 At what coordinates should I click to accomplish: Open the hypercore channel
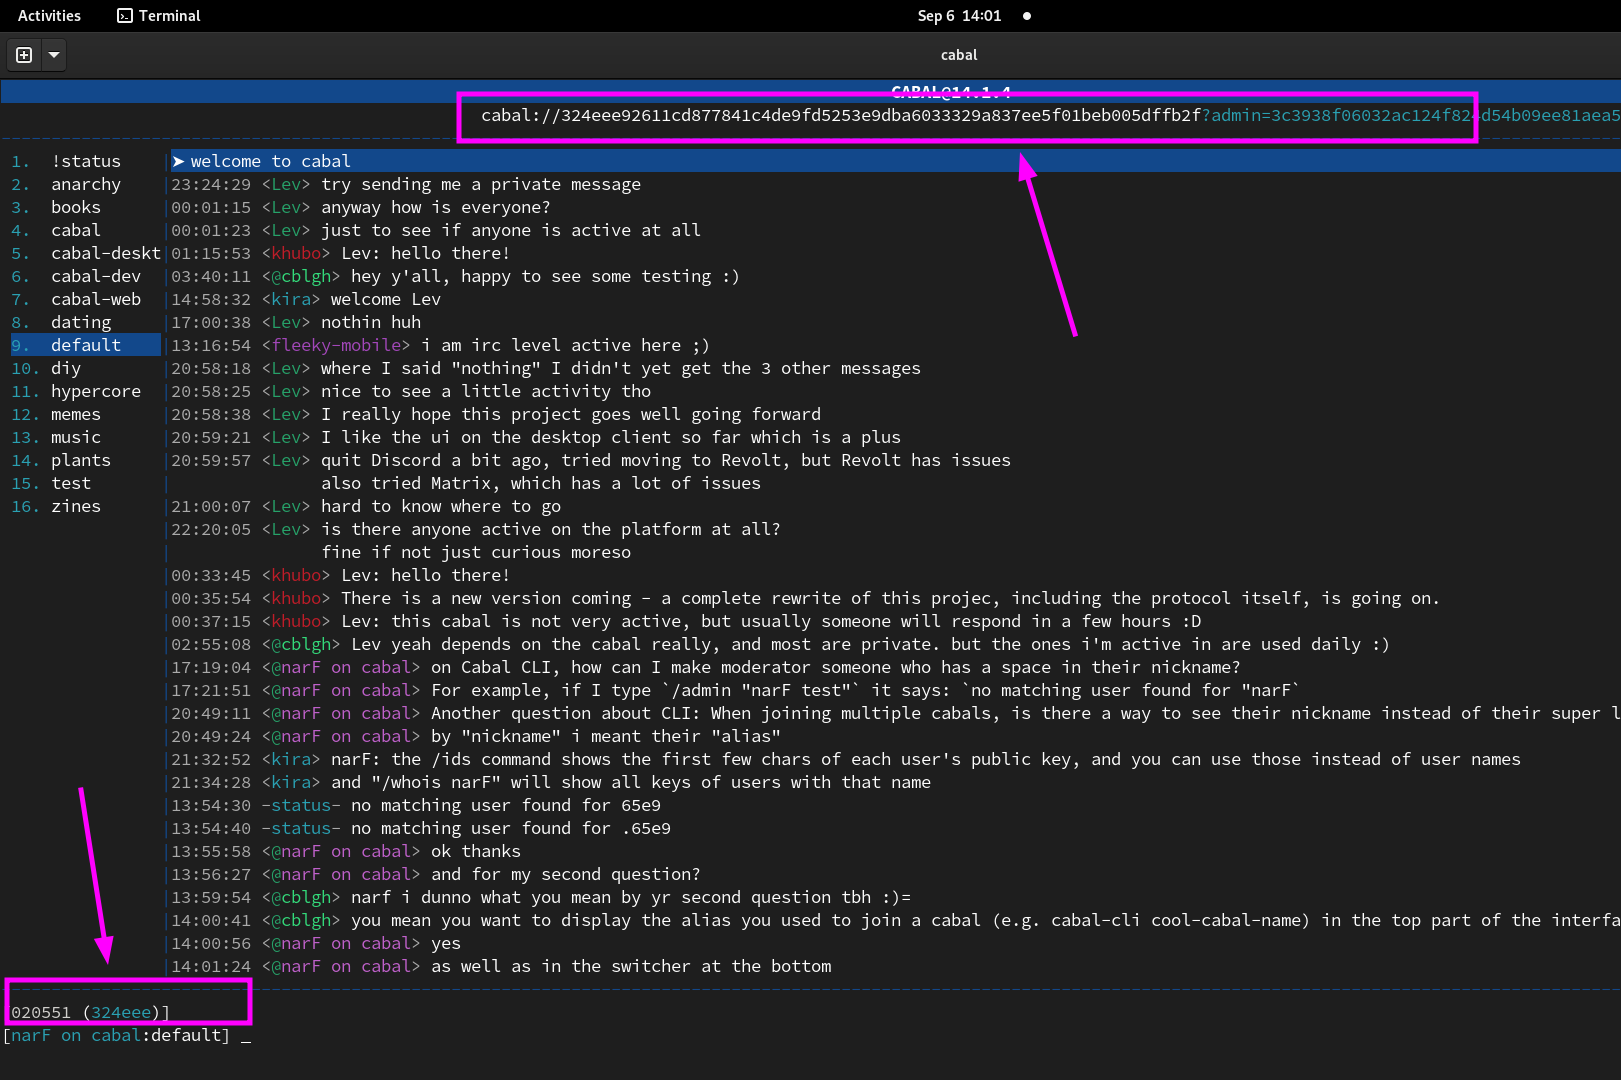click(85, 391)
